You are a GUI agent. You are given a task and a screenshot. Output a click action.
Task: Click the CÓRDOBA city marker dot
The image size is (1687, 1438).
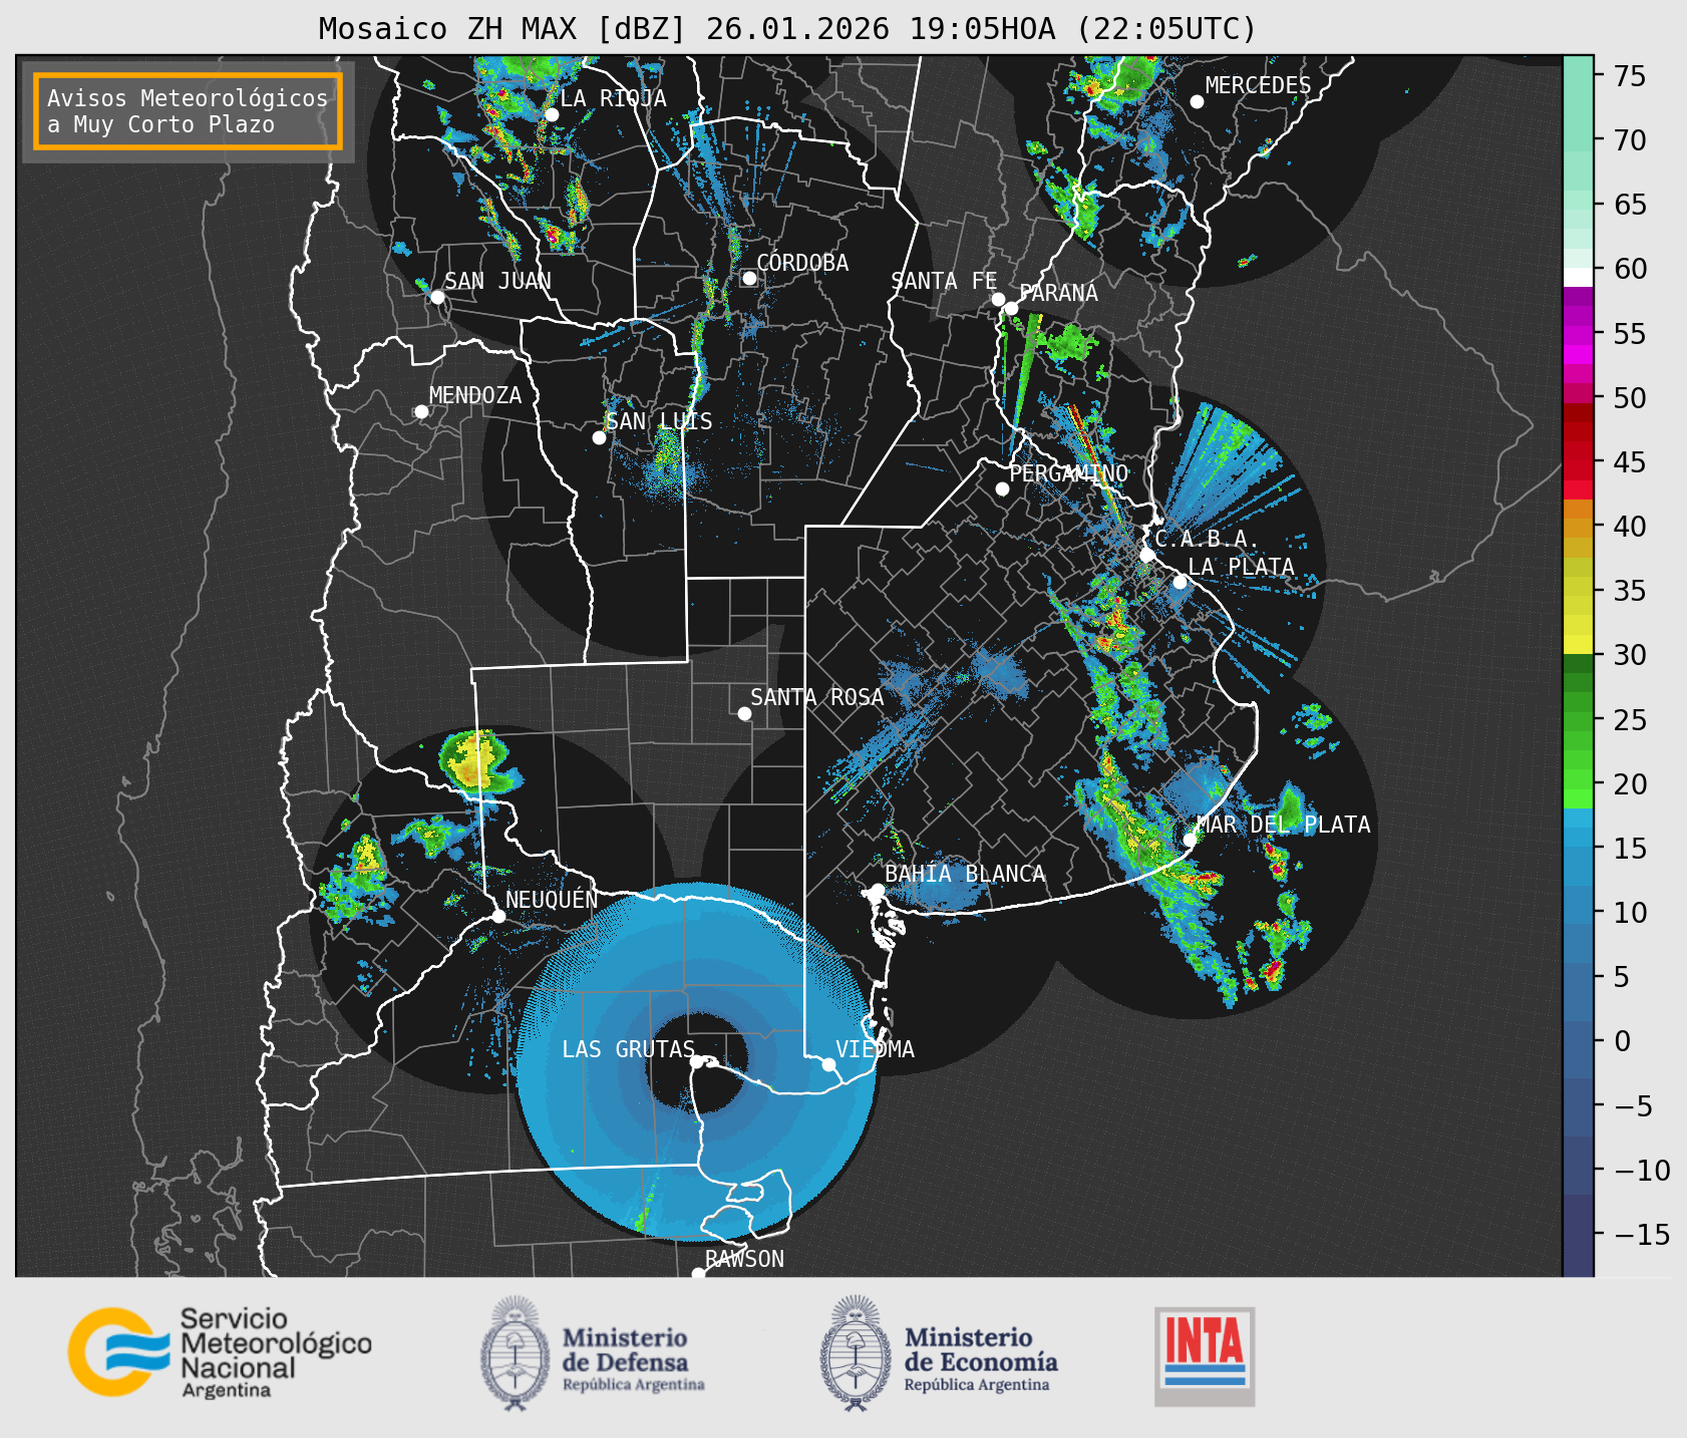point(749,278)
